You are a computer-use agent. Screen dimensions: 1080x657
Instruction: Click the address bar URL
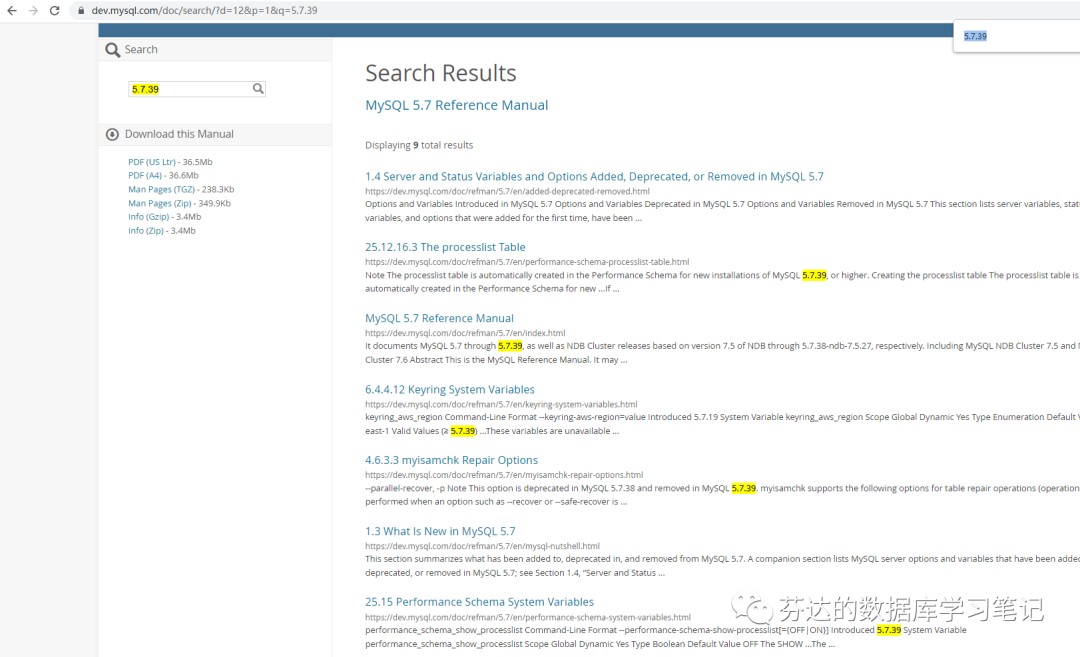tap(205, 10)
